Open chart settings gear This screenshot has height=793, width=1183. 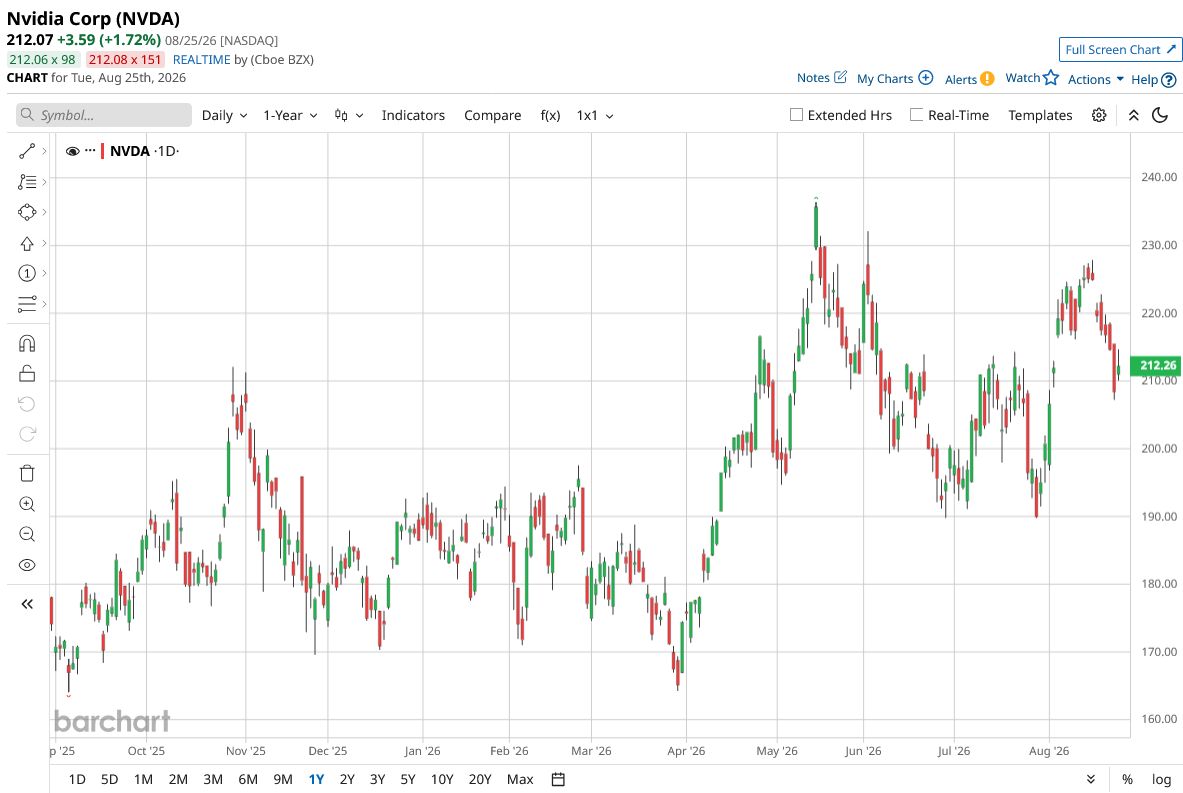(x=1098, y=115)
